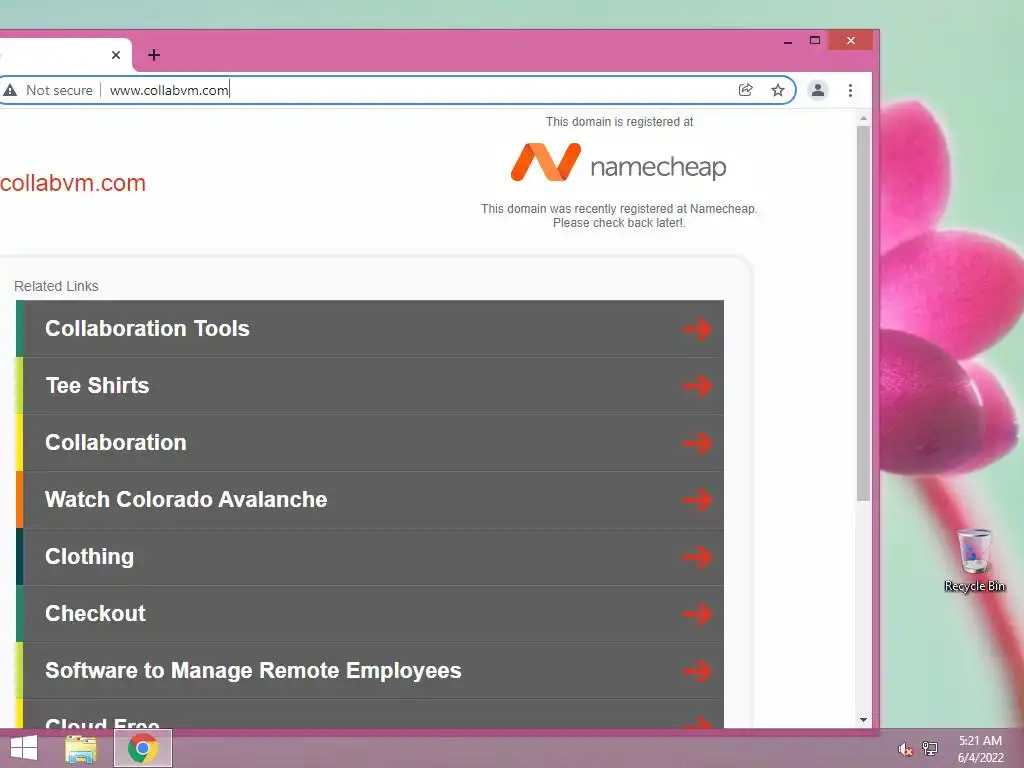This screenshot has width=1024, height=768.
Task: Click the Namecheap logo
Action: (618, 163)
